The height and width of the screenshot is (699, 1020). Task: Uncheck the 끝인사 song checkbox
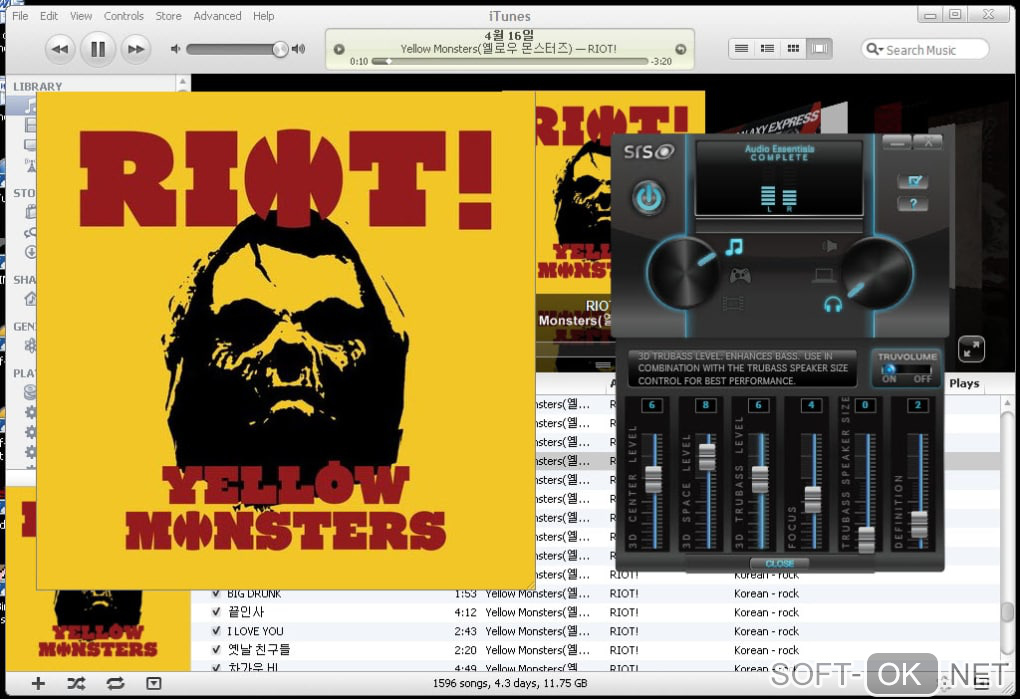tap(216, 612)
